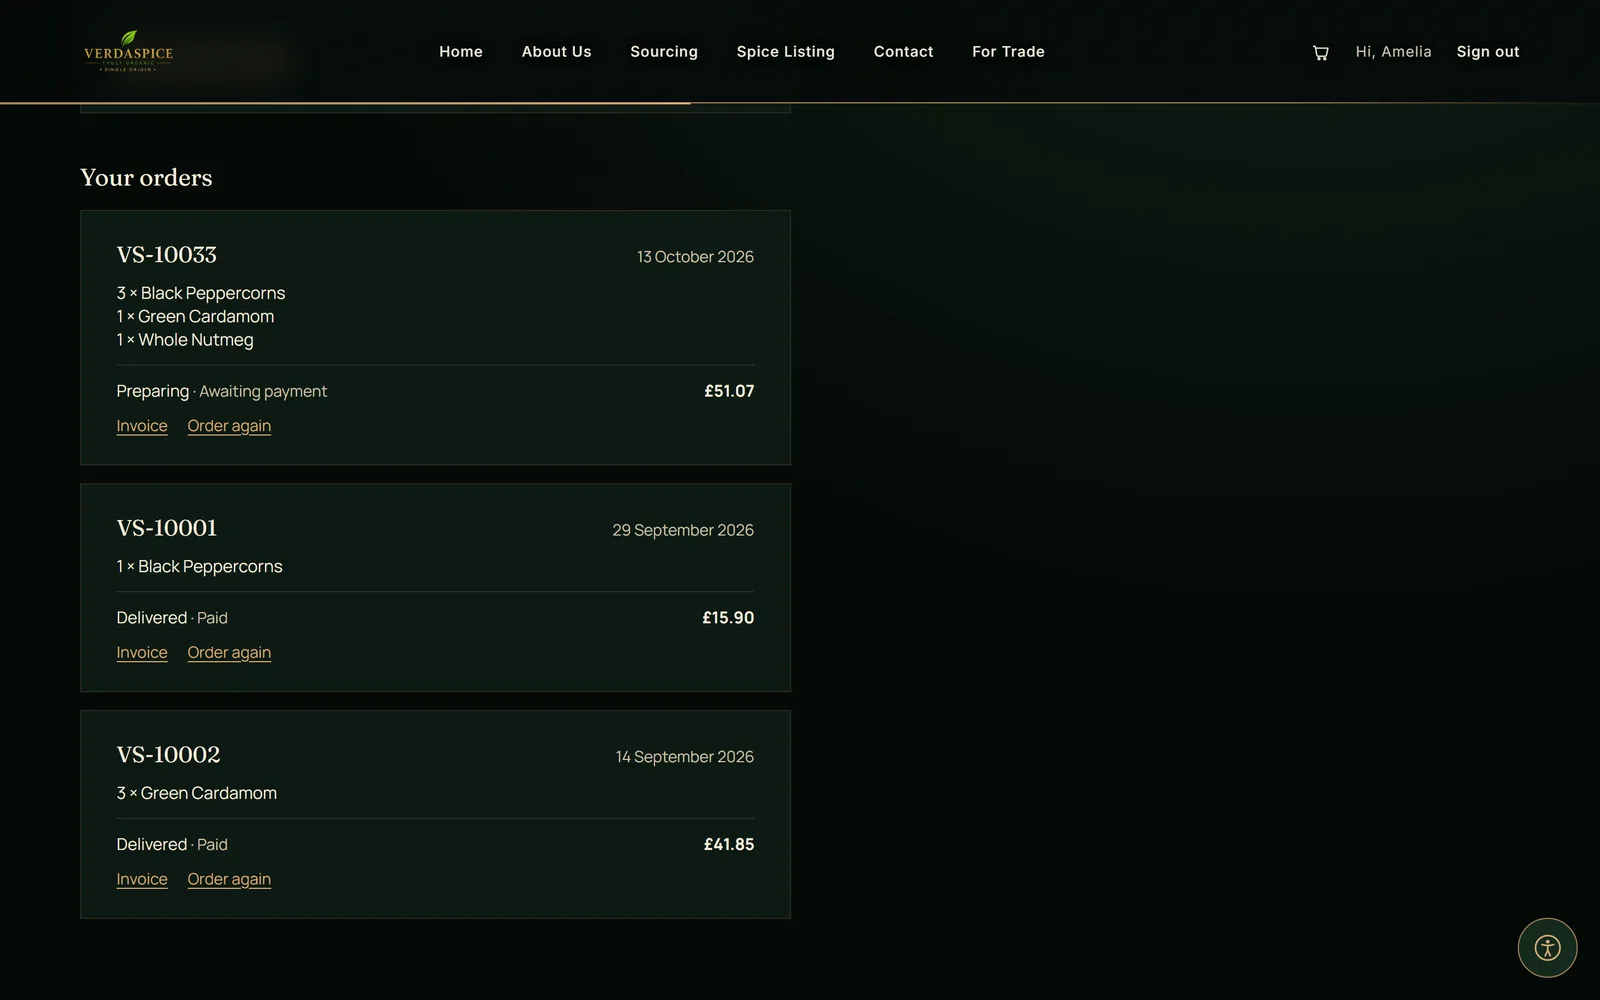Order again for VS-10033

coord(229,426)
